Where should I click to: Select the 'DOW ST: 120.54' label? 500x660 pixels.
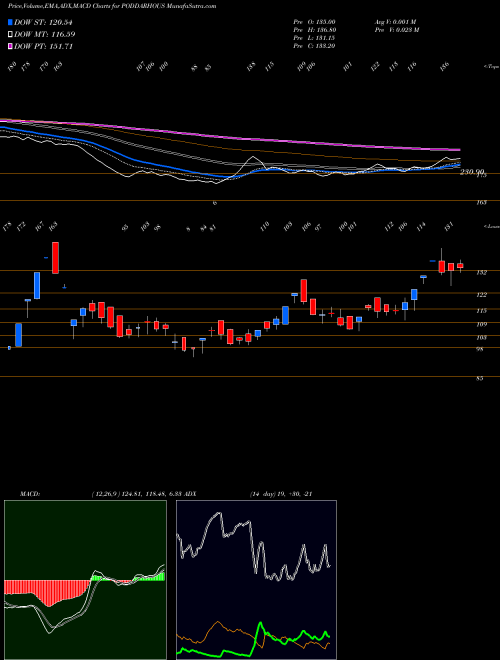click(x=44, y=22)
